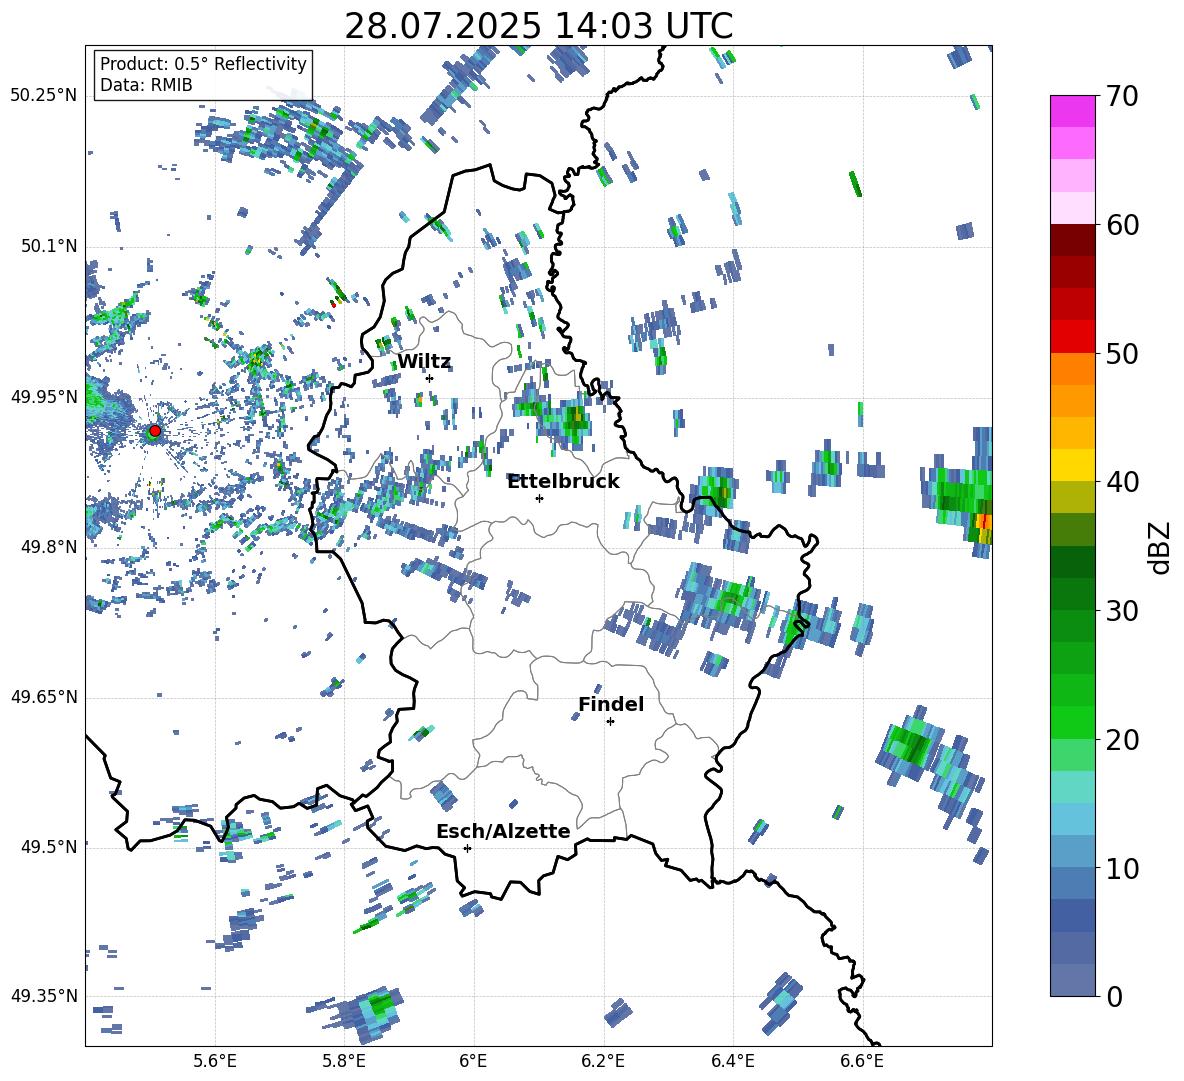
Task: Click the red radar site marker
Action: tap(155, 431)
